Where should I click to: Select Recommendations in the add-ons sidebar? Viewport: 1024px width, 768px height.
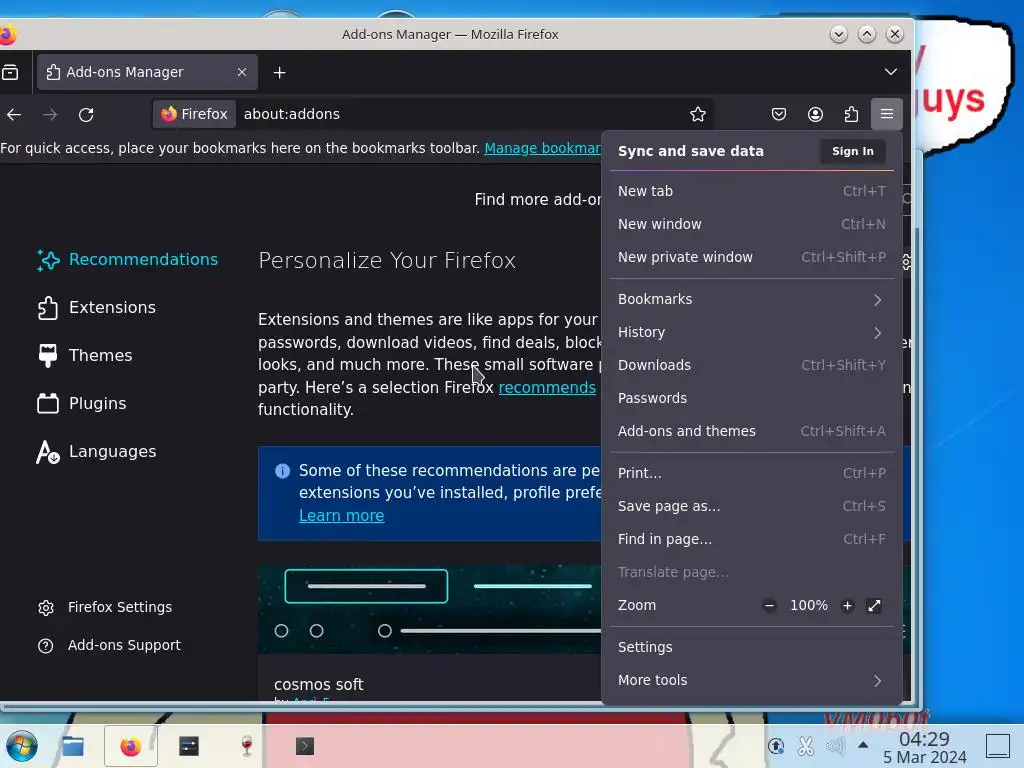pos(128,260)
